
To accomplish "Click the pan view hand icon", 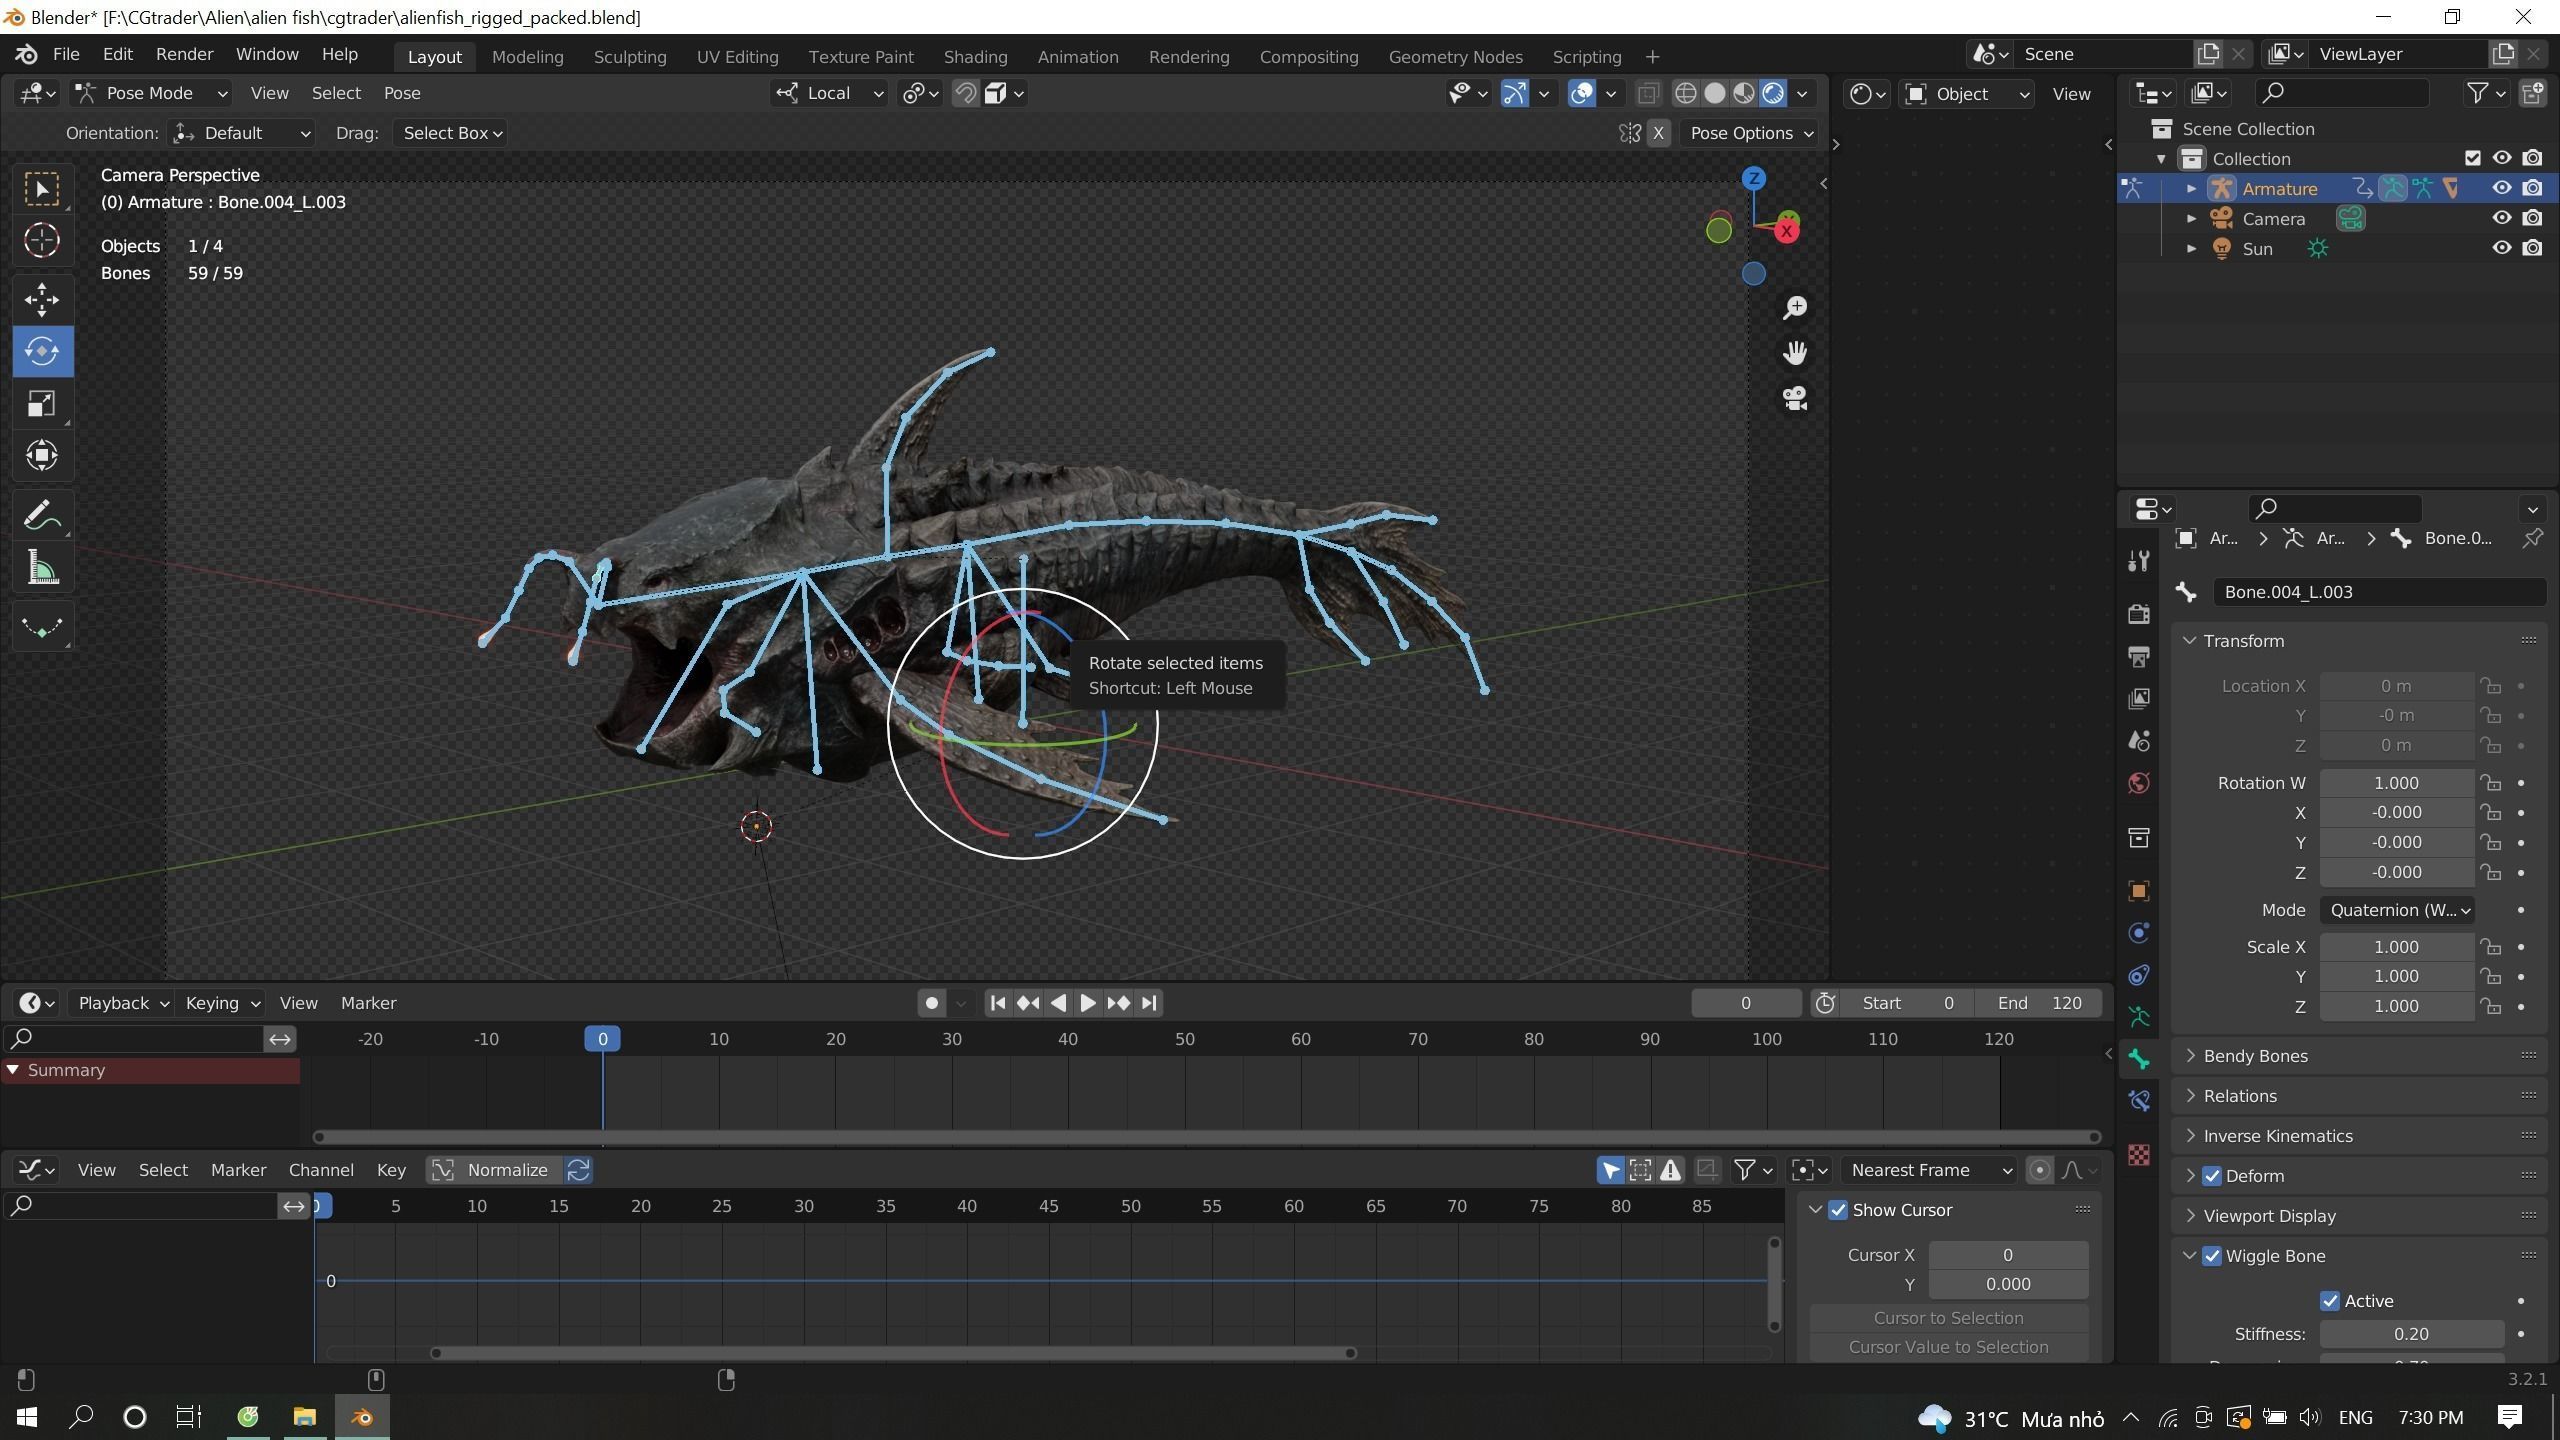I will pos(1795,353).
